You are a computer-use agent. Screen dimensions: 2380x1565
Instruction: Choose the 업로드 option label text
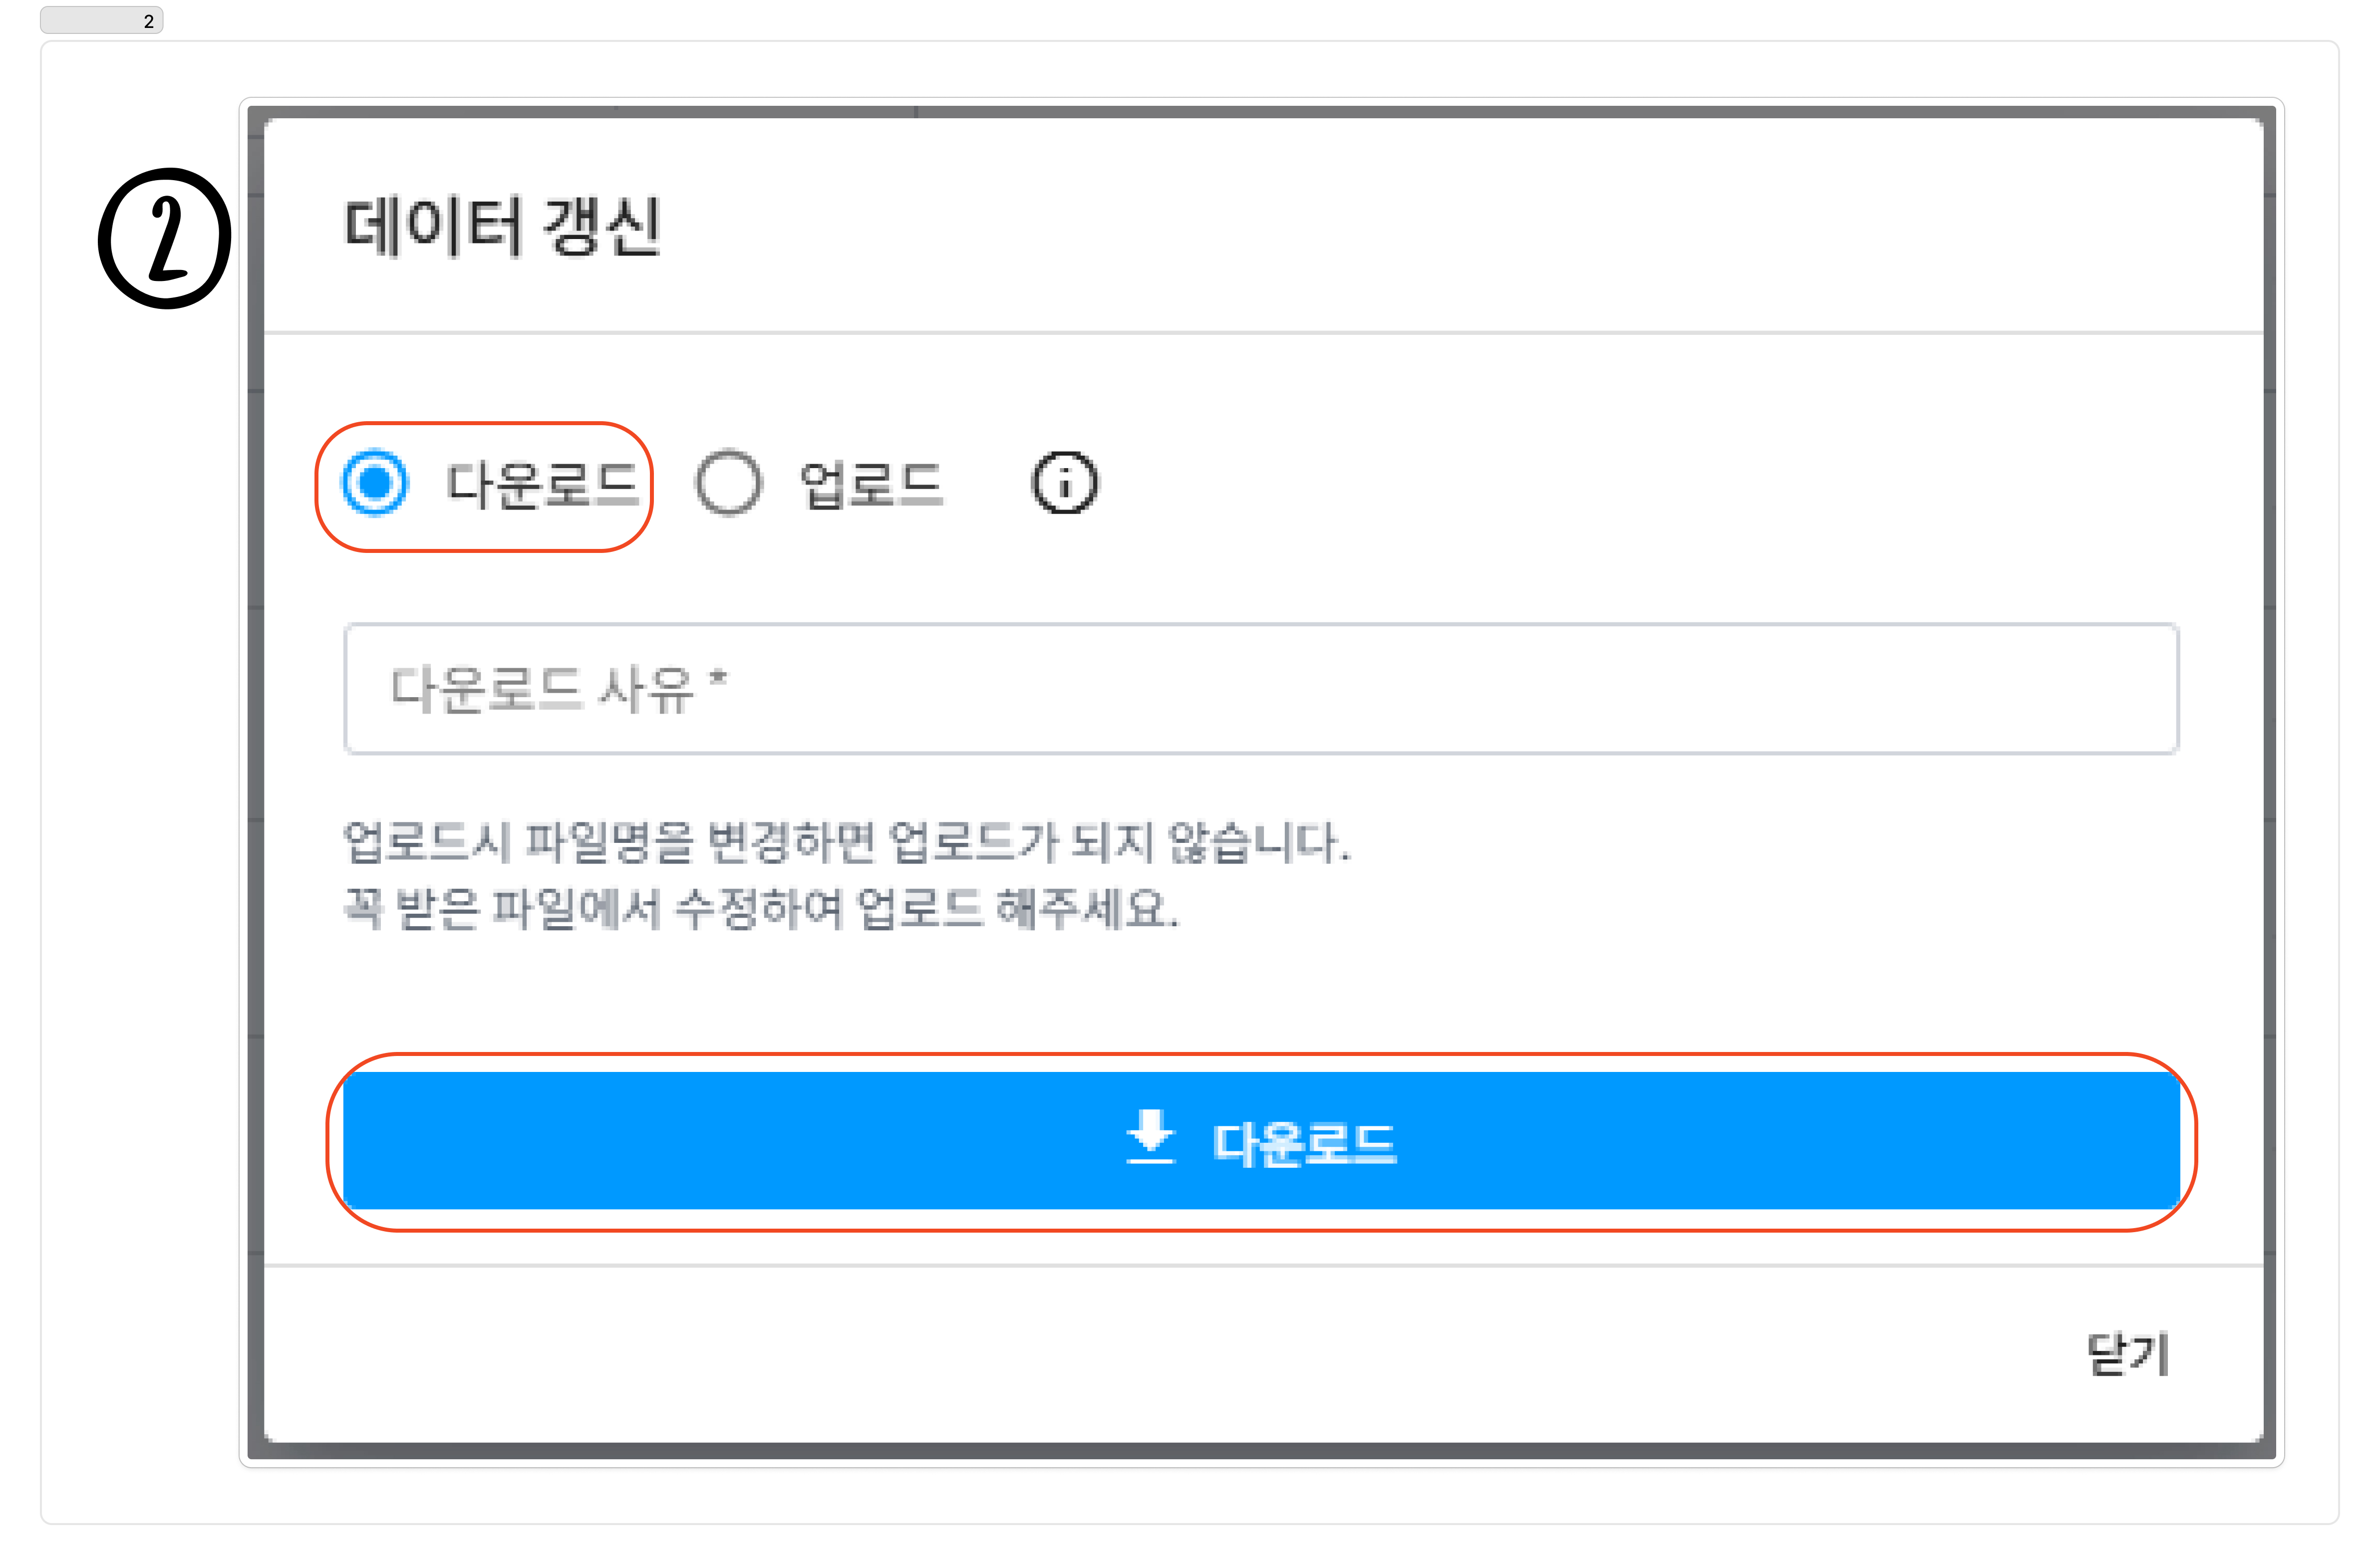pyautogui.click(x=871, y=485)
